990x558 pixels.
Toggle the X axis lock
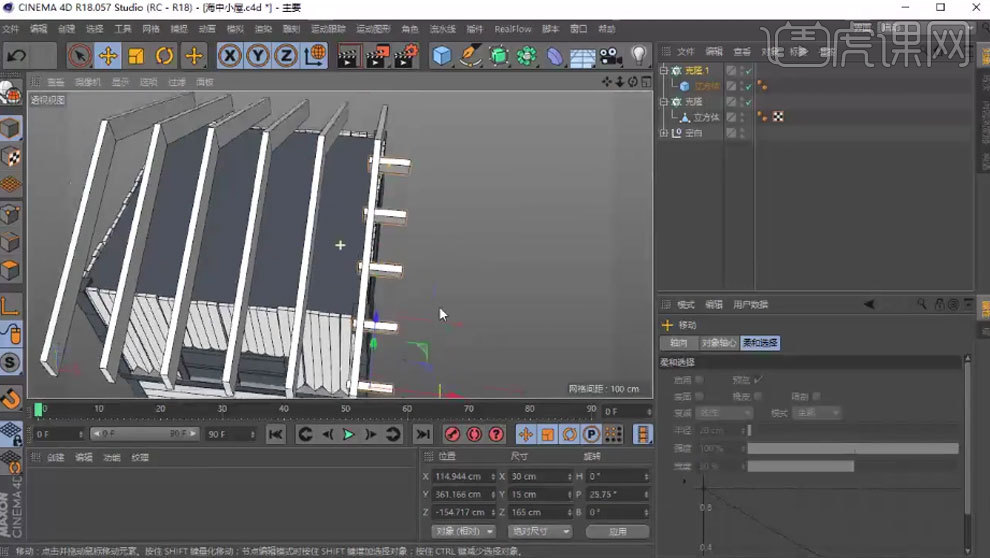231,56
